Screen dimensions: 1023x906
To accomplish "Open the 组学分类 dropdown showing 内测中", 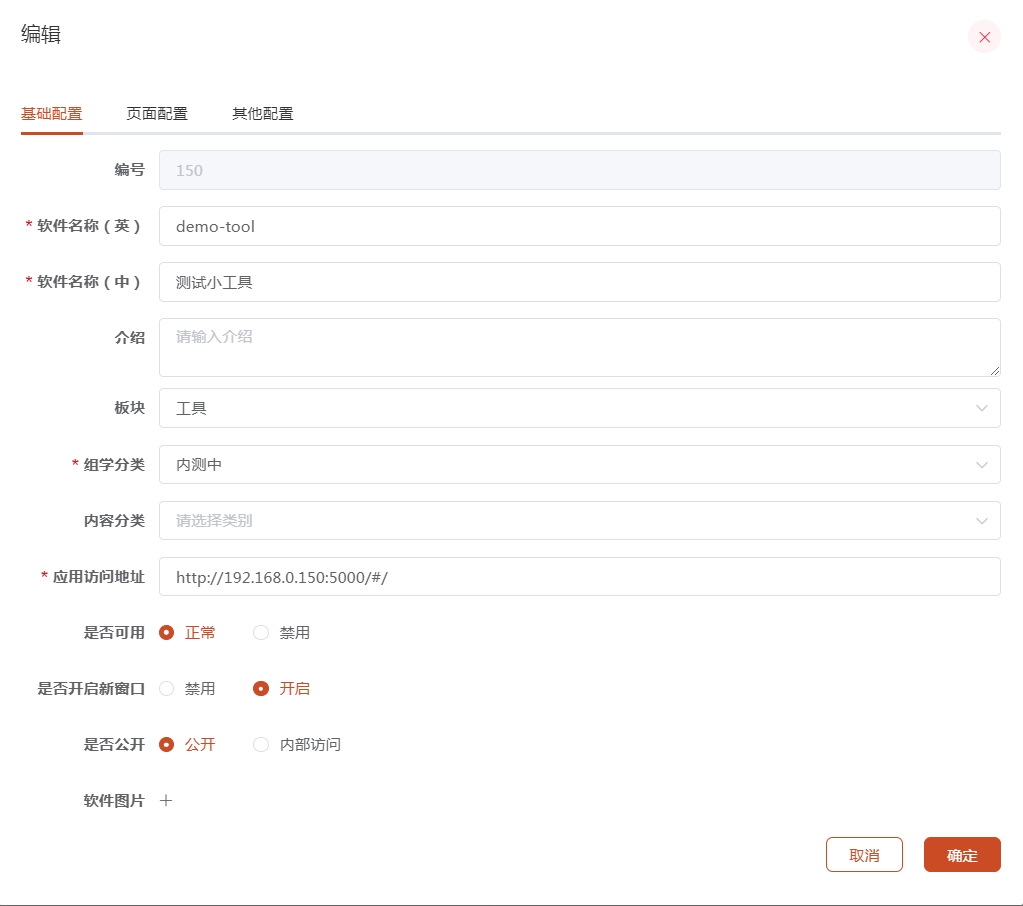I will 580,464.
